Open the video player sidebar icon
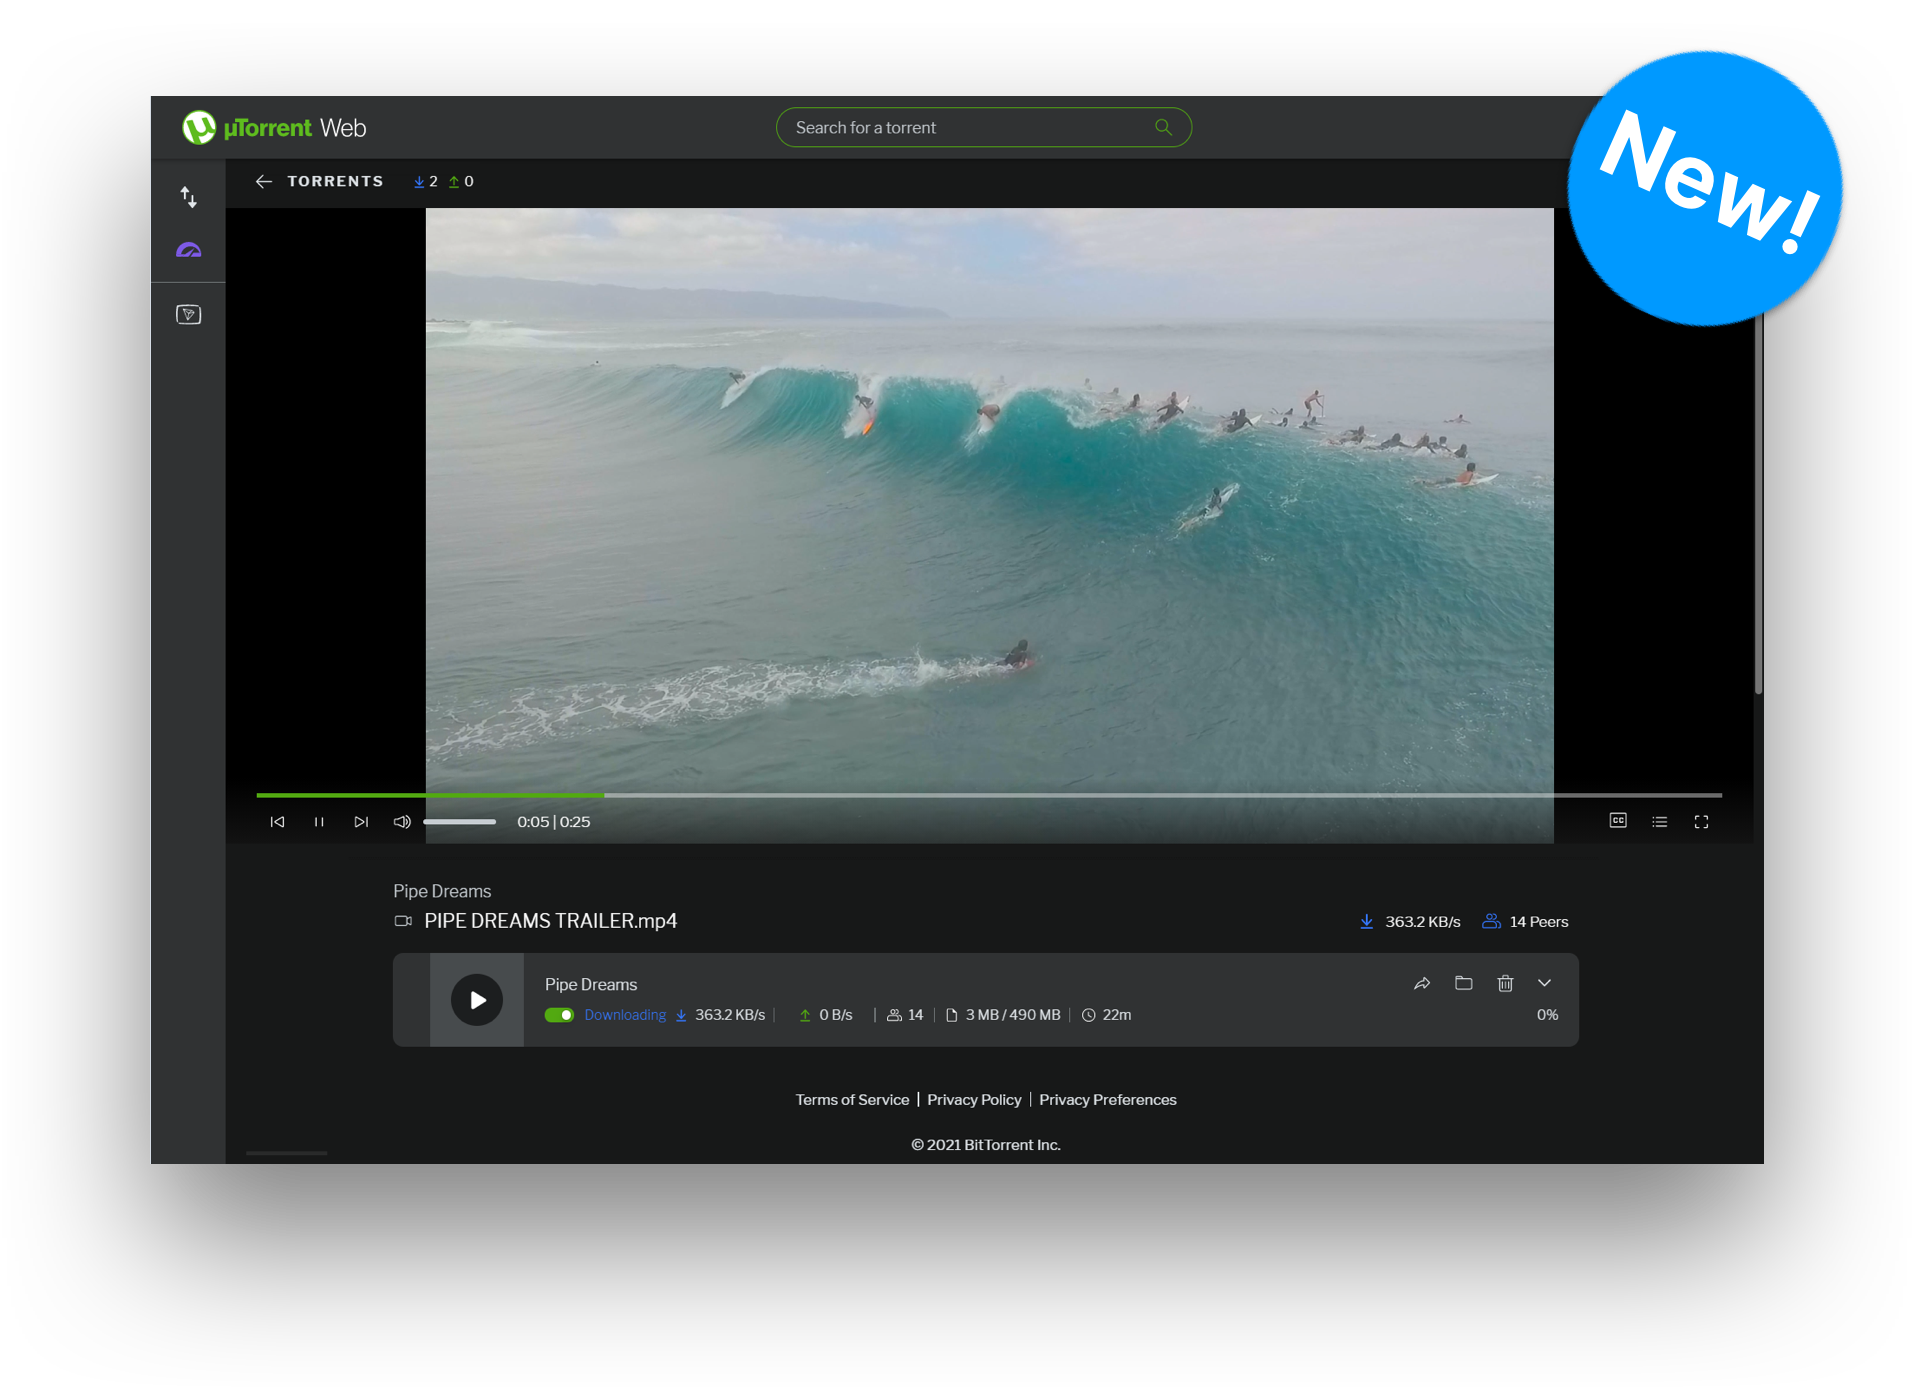1914x1389 pixels. pos(188,315)
